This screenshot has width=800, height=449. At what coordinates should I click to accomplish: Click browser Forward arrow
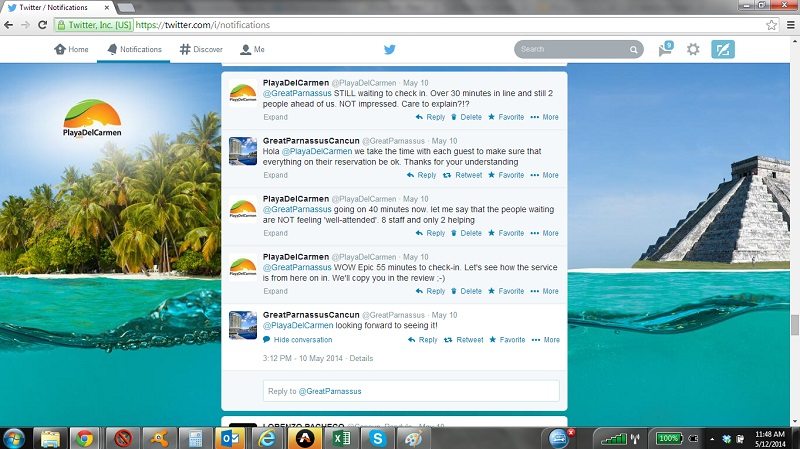click(x=25, y=24)
